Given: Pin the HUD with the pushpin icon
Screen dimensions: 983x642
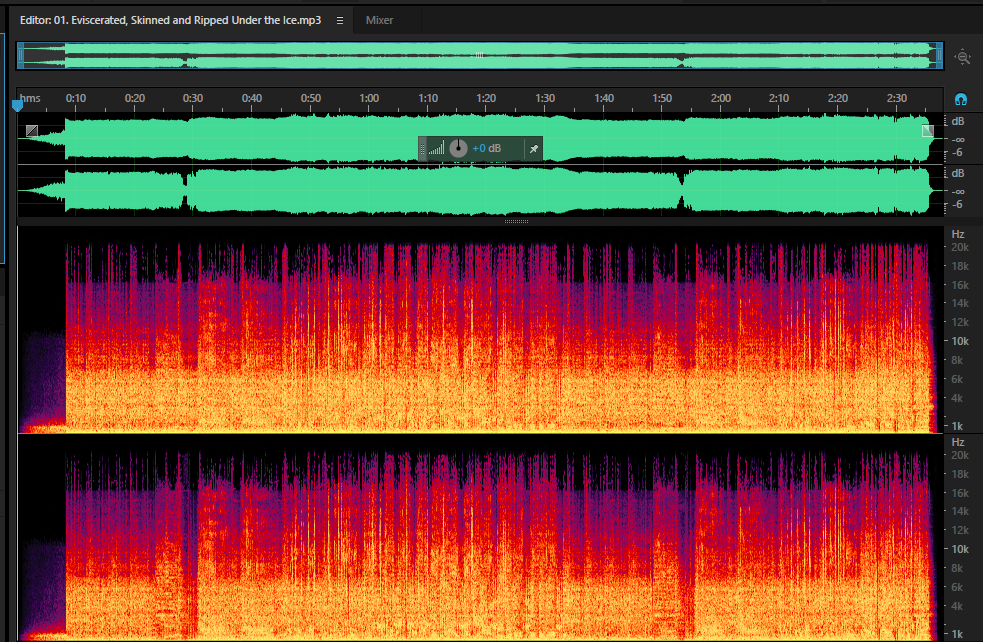Looking at the screenshot, I should coord(534,149).
